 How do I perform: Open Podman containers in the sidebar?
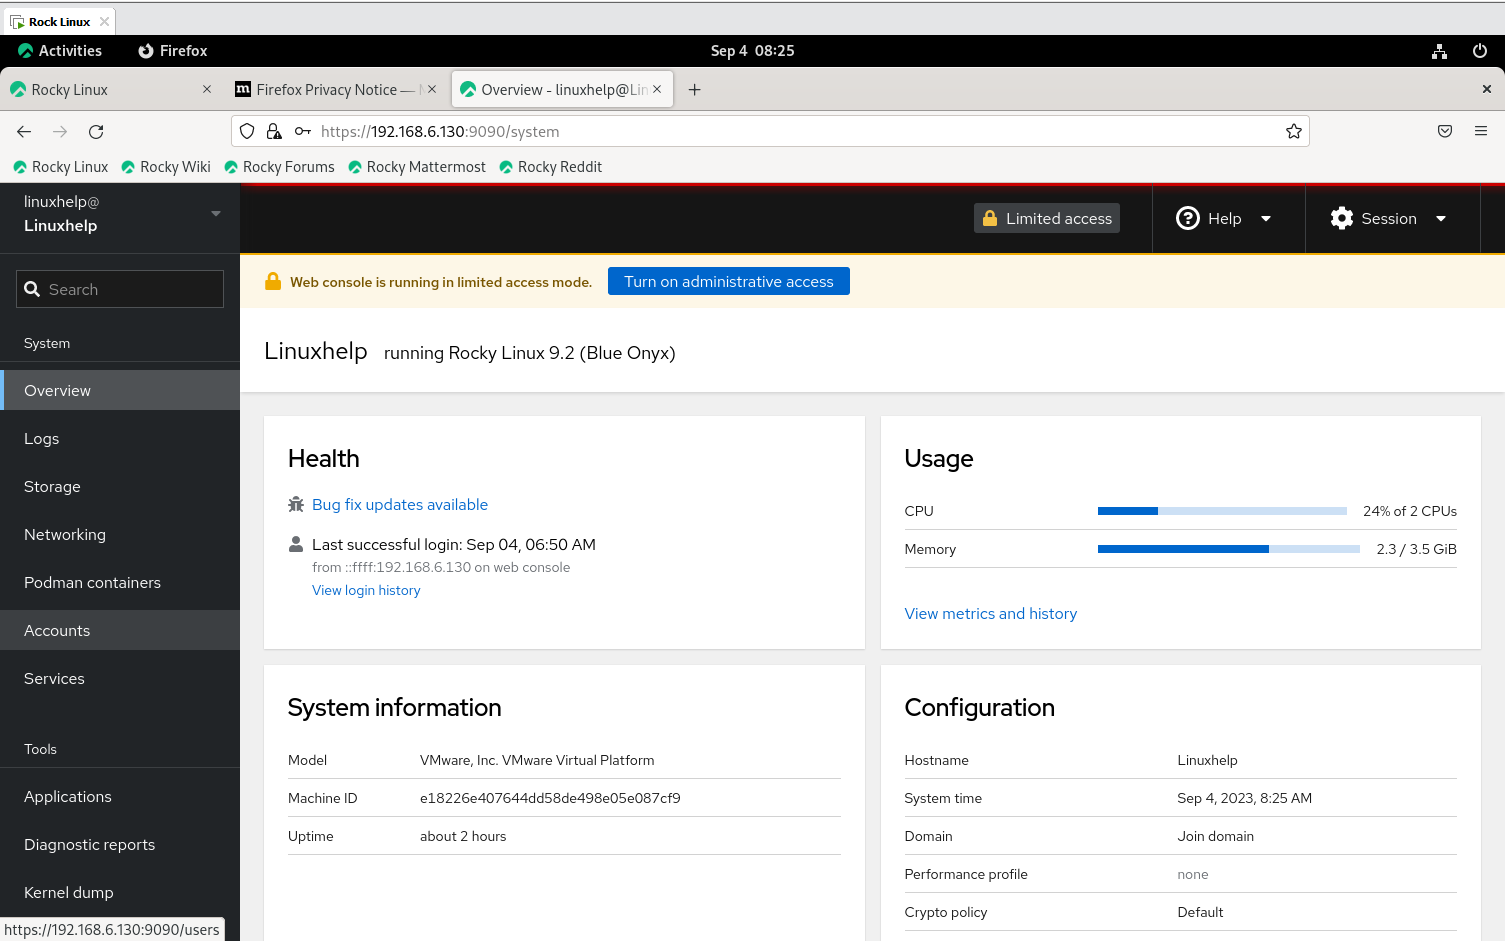pos(120,582)
